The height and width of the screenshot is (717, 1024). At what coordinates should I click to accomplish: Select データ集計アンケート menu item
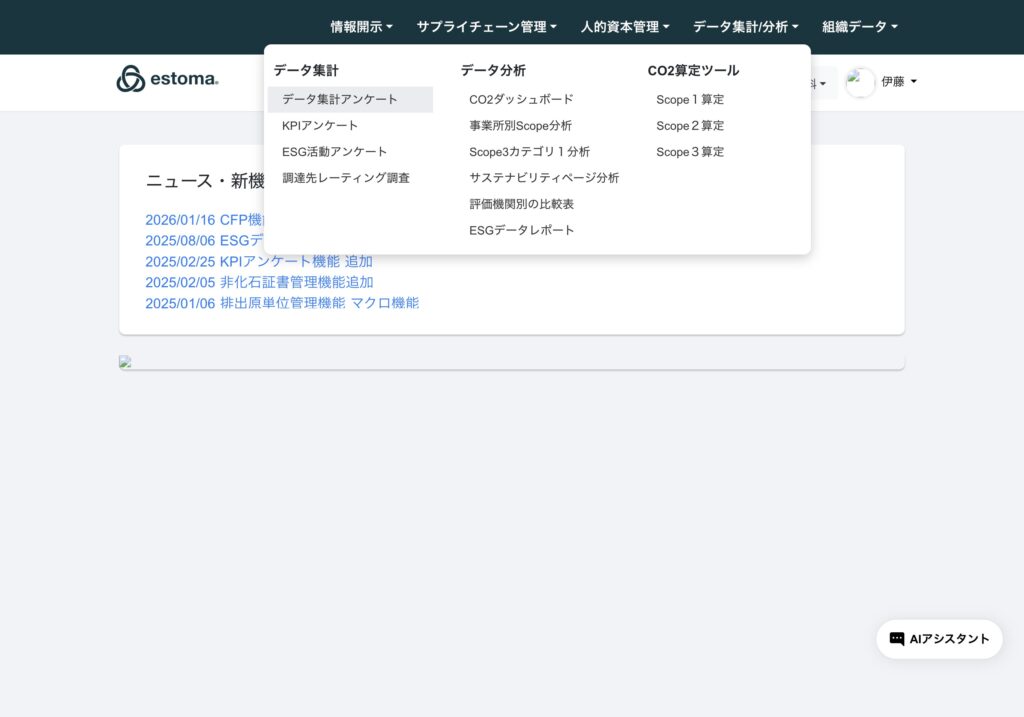point(340,100)
